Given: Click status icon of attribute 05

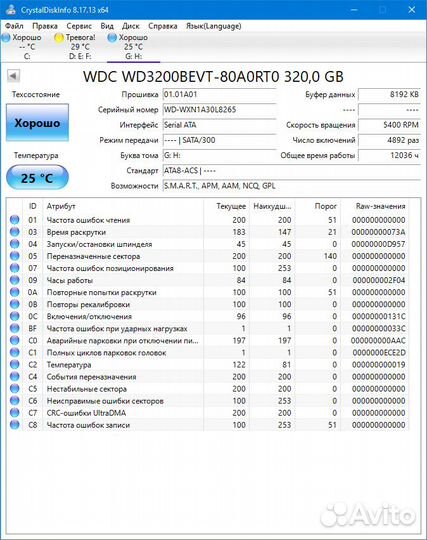Looking at the screenshot, I should [14, 256].
